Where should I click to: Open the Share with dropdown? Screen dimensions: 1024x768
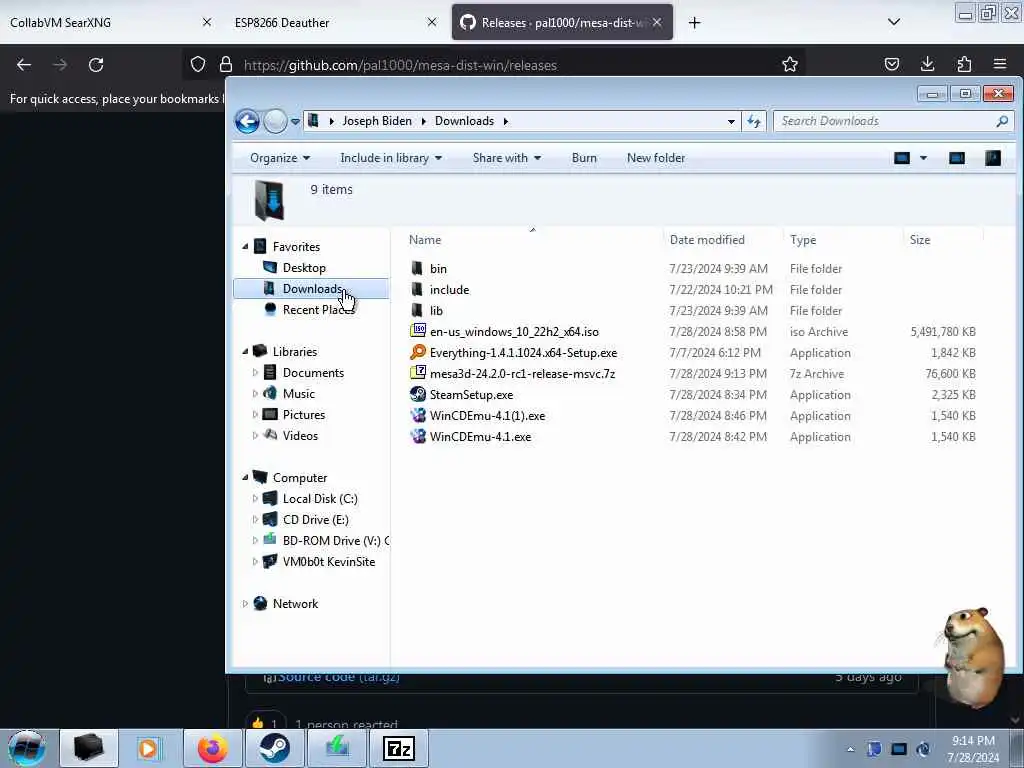click(x=507, y=158)
